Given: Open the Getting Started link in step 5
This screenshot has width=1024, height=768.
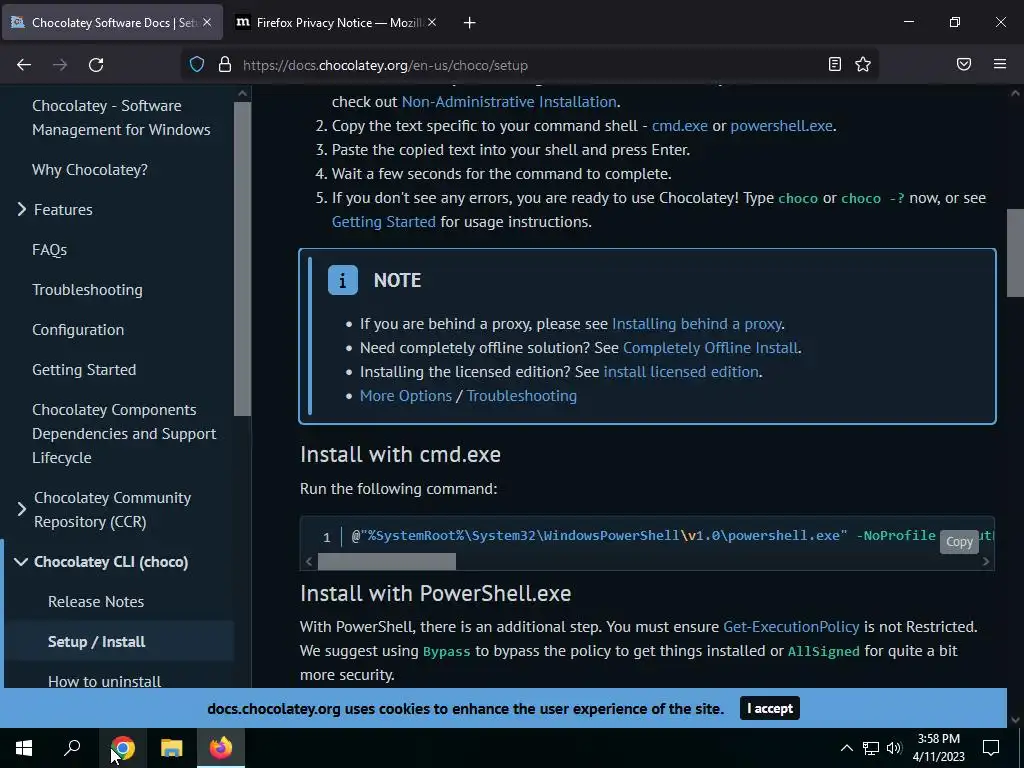Looking at the screenshot, I should tap(383, 222).
